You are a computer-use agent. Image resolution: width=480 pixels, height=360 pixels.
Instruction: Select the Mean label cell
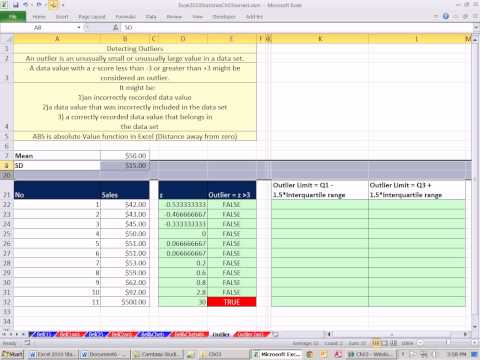click(57, 156)
